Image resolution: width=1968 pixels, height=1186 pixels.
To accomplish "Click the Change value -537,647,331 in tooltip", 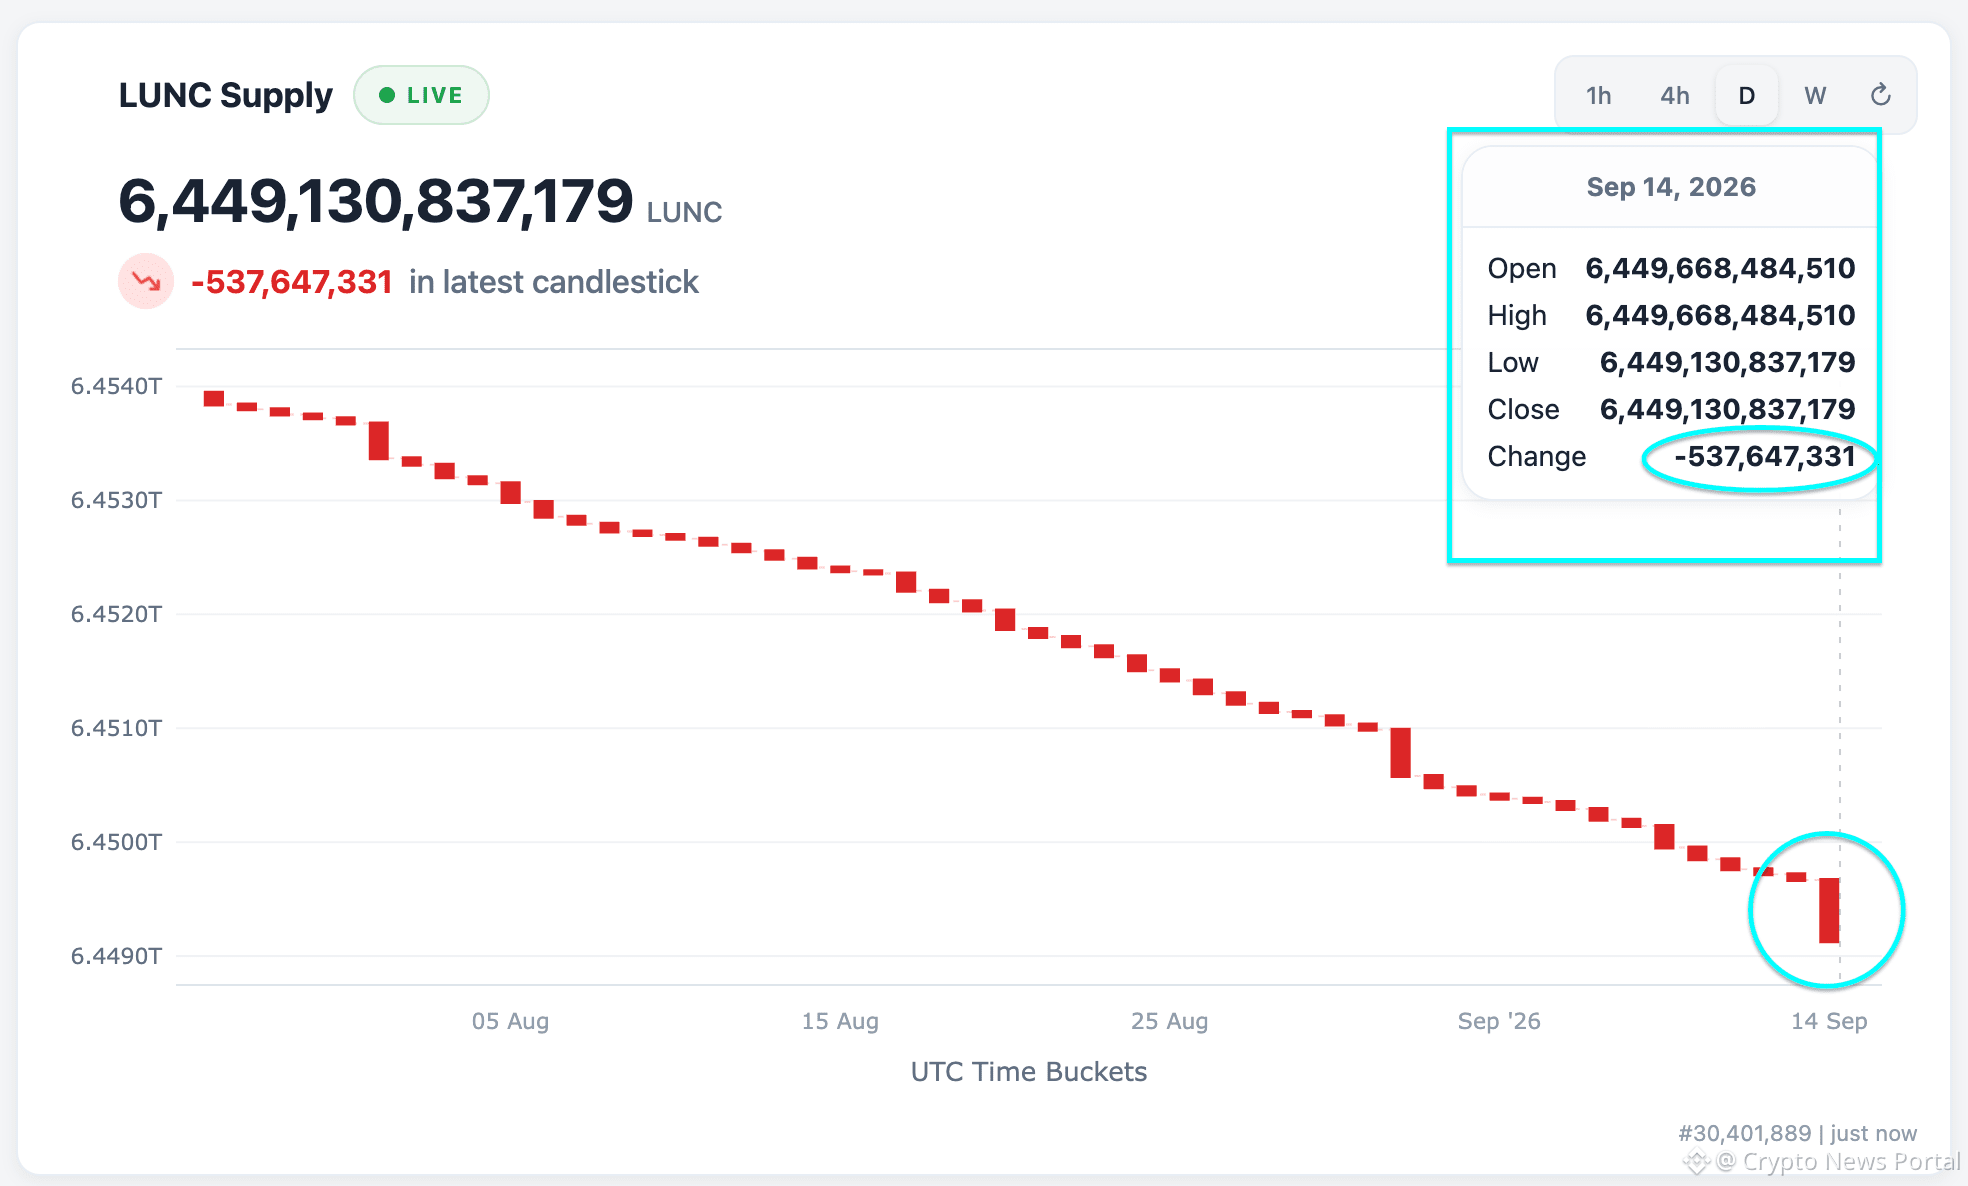I will tap(1765, 456).
